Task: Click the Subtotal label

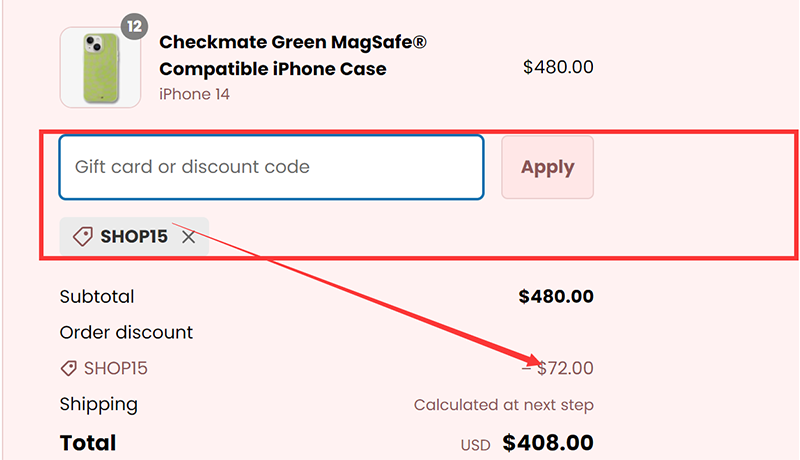Action: (97, 296)
